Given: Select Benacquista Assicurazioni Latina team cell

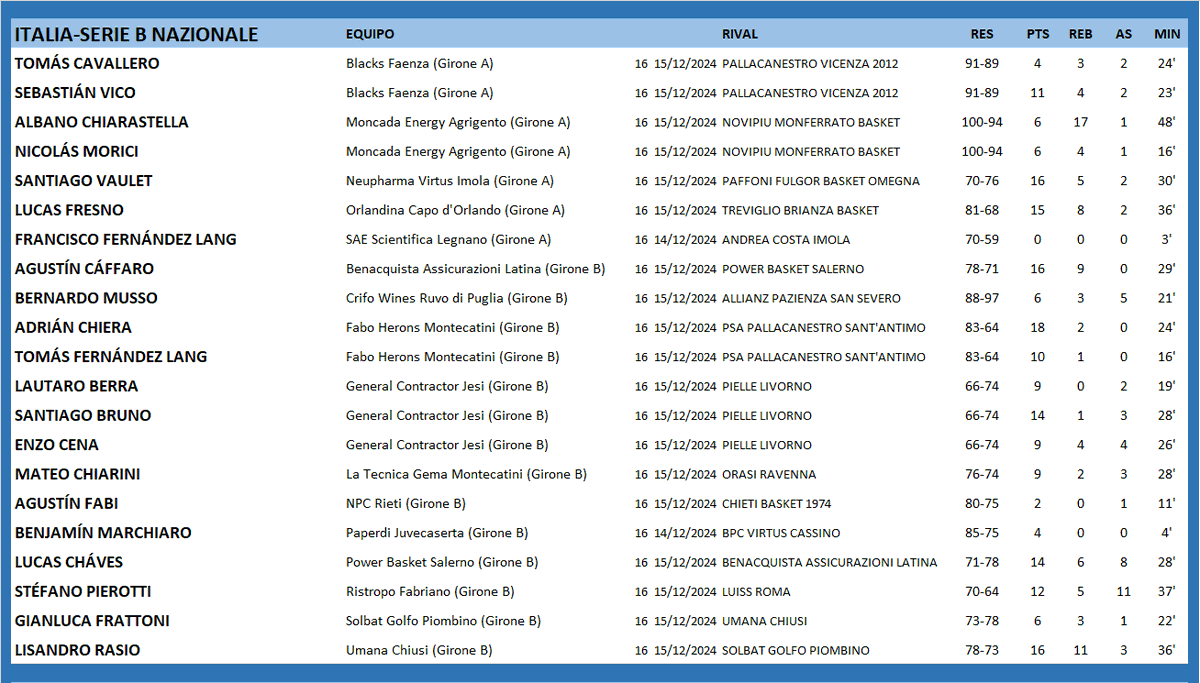Looking at the screenshot, I should (476, 269).
